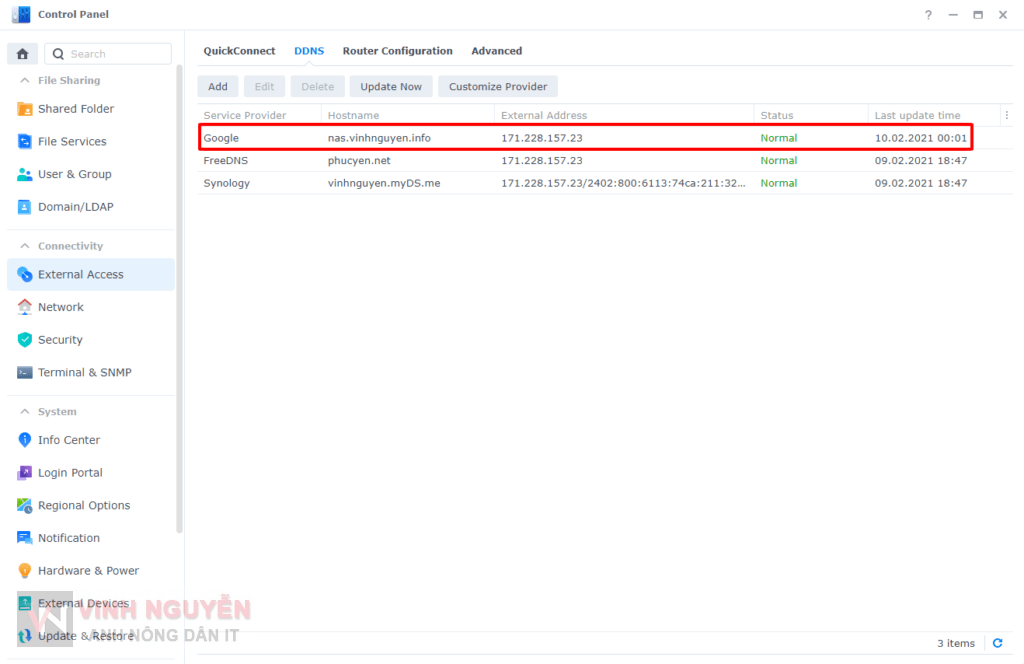Open the Security settings
The image size is (1024, 664).
pyautogui.click(x=60, y=340)
